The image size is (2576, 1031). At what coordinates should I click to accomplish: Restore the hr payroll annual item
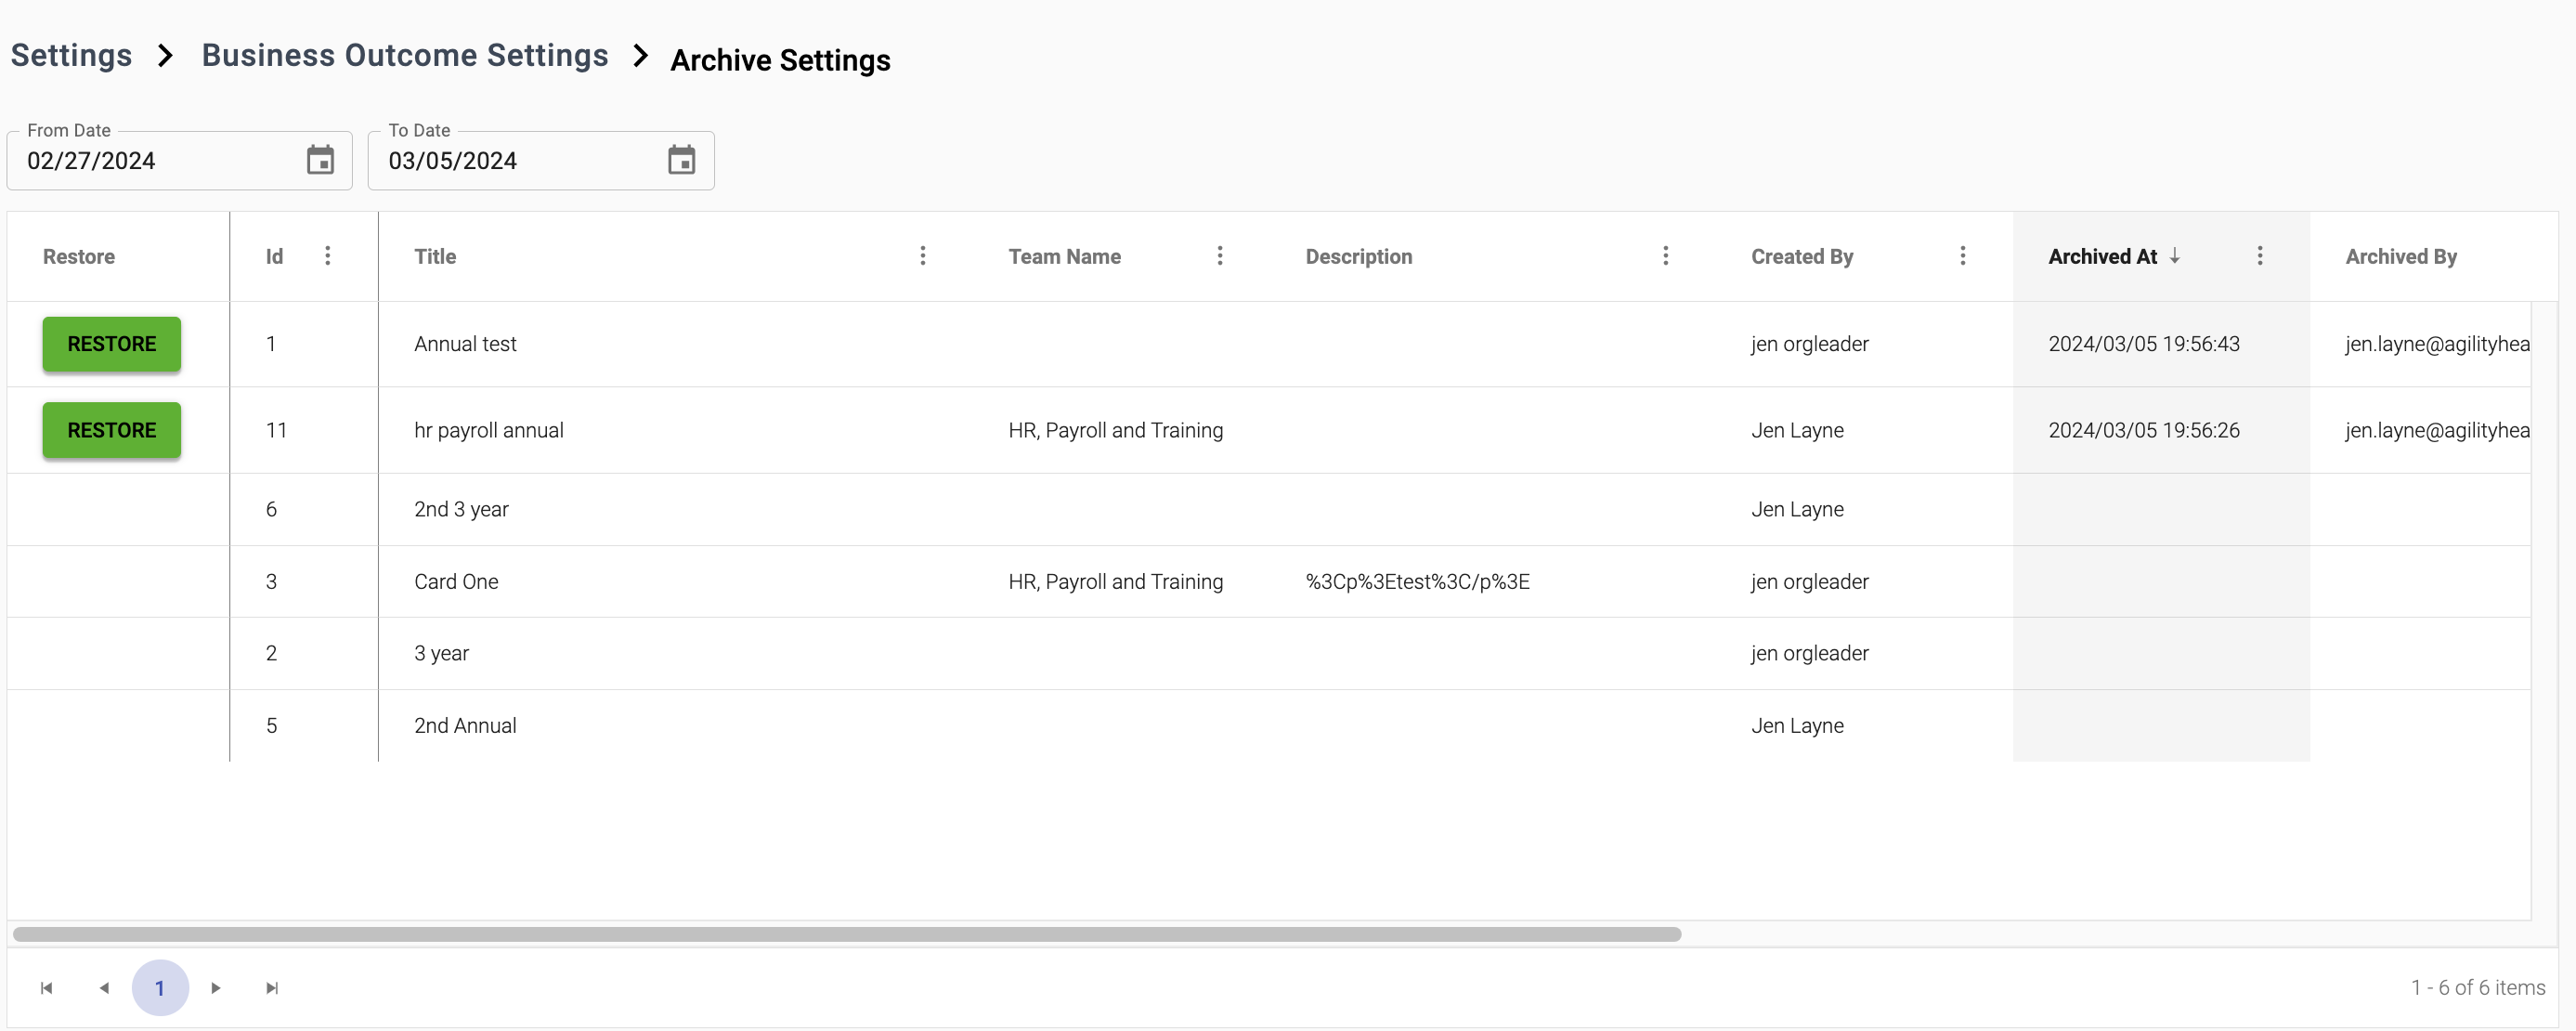[112, 430]
